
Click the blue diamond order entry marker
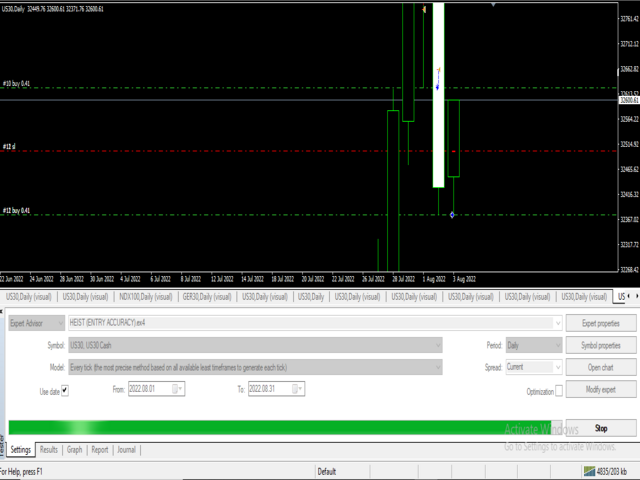tap(452, 215)
